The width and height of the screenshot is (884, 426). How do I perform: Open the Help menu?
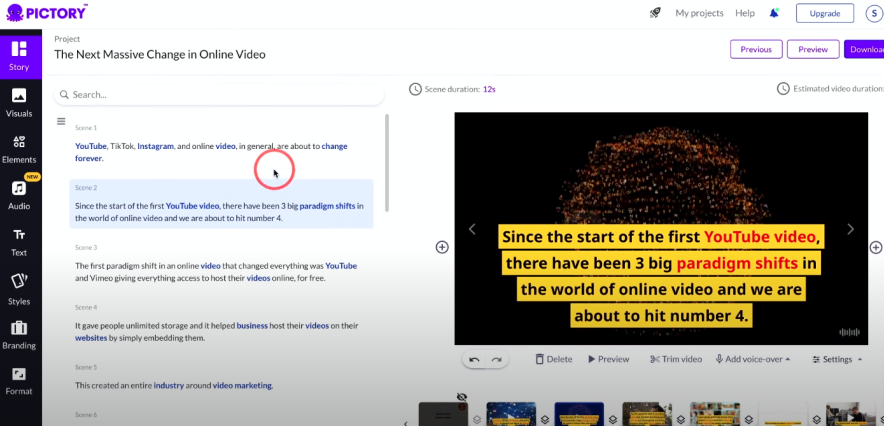(x=745, y=13)
